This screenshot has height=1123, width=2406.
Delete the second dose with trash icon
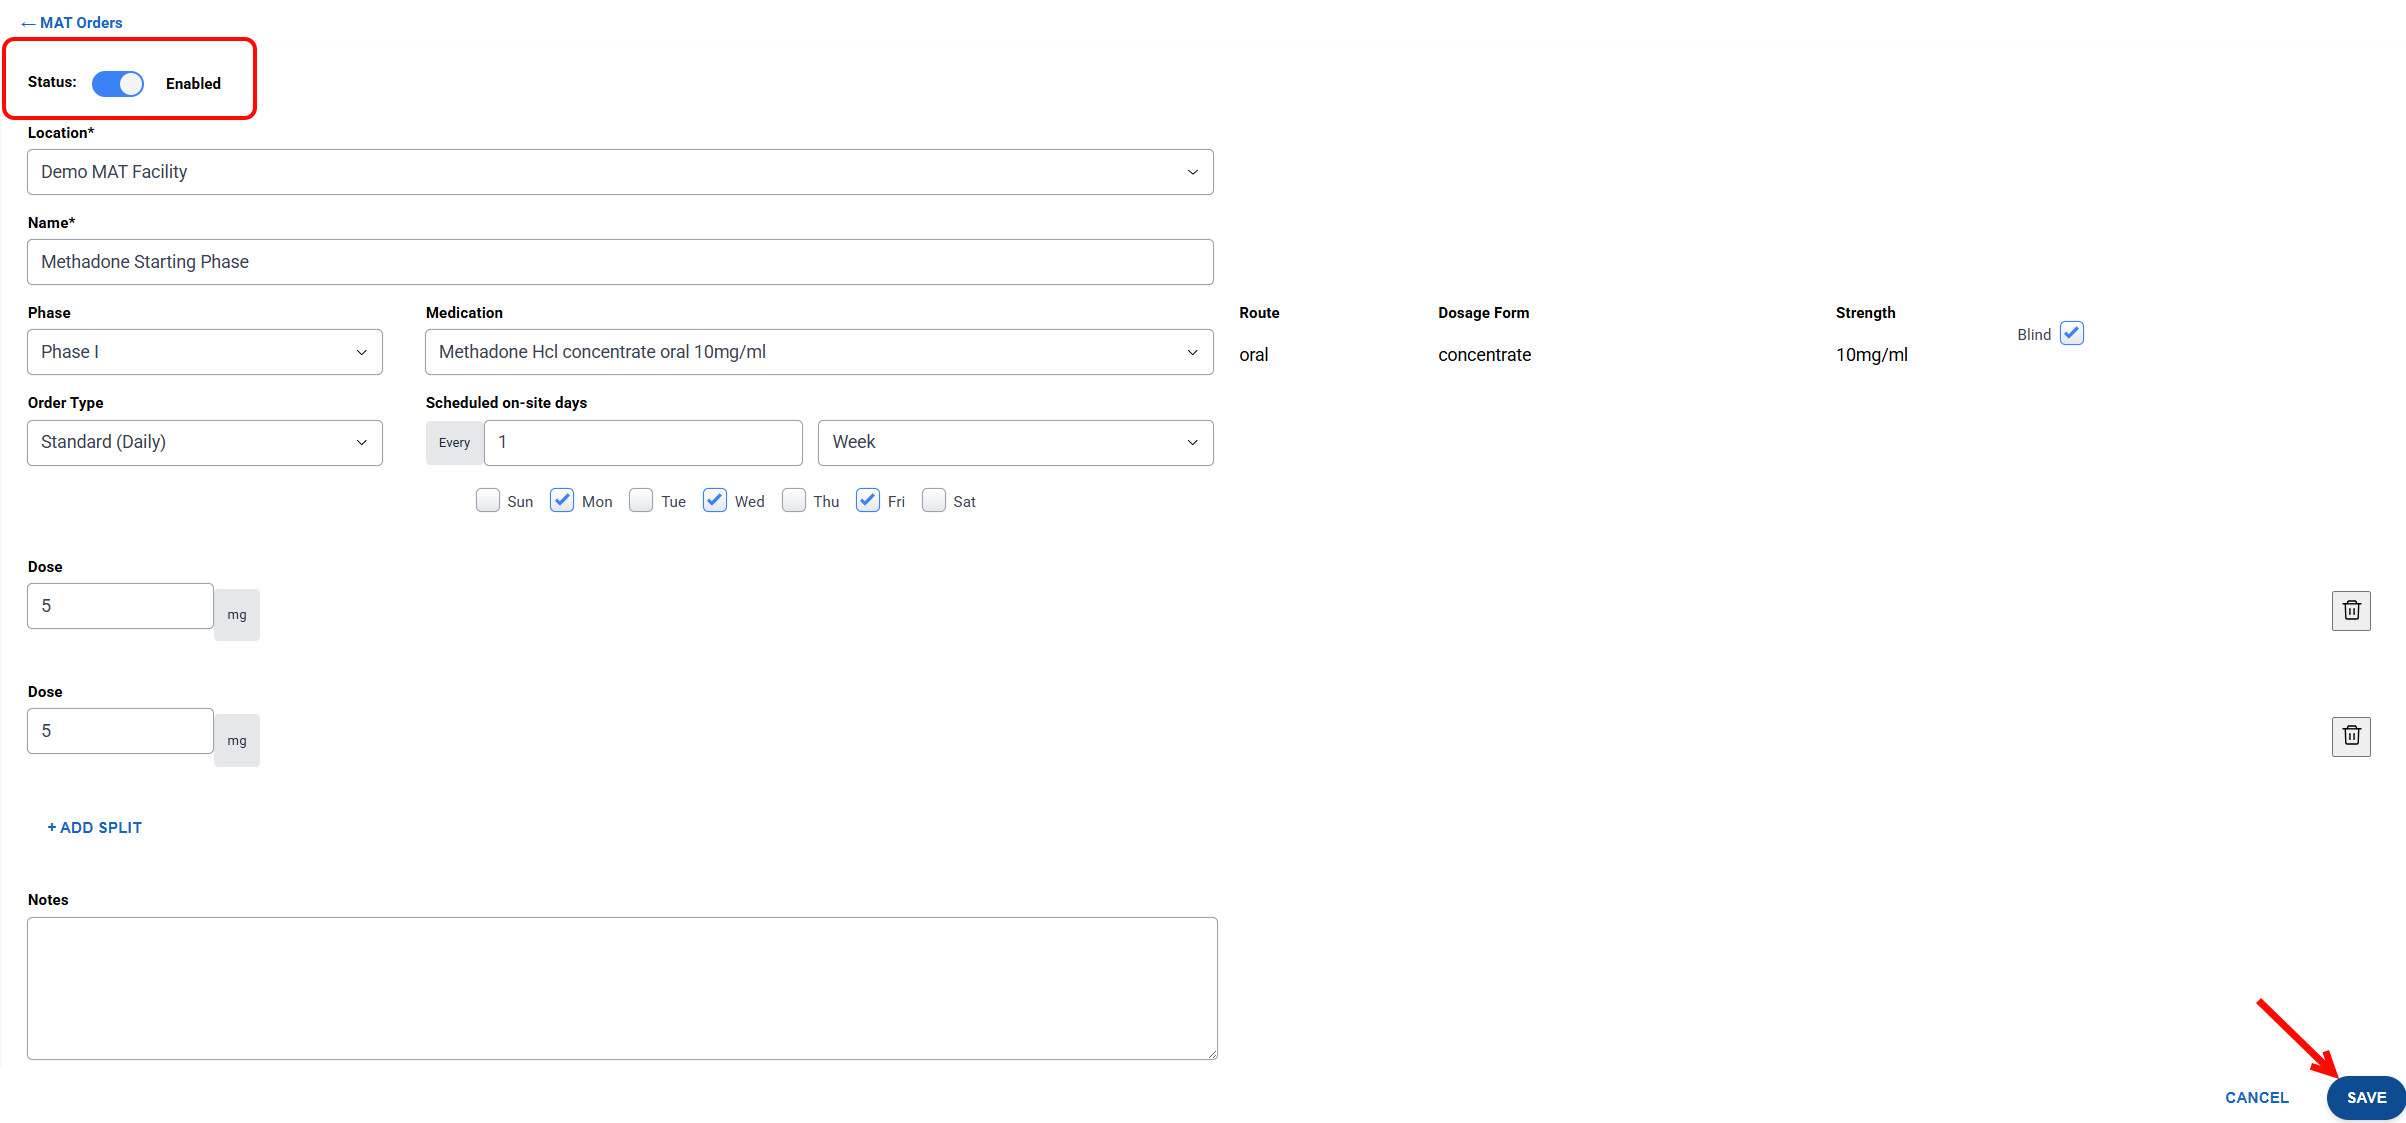click(2351, 736)
